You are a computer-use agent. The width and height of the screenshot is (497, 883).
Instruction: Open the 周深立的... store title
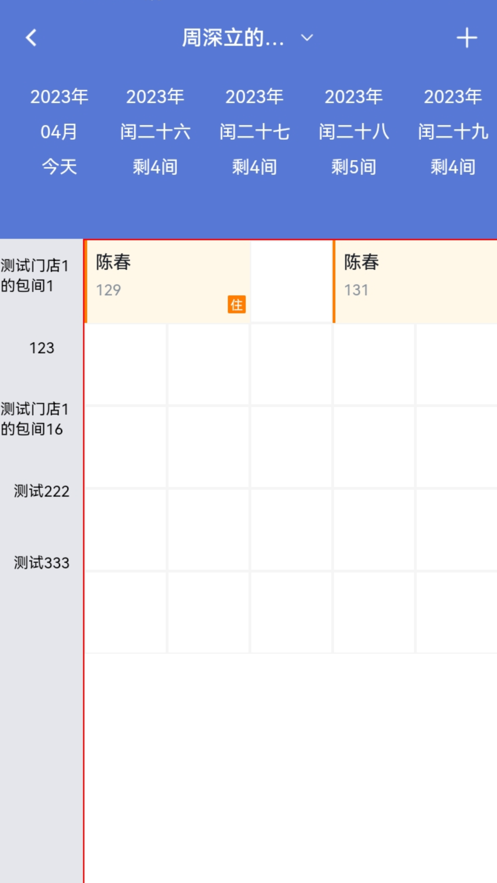click(232, 38)
